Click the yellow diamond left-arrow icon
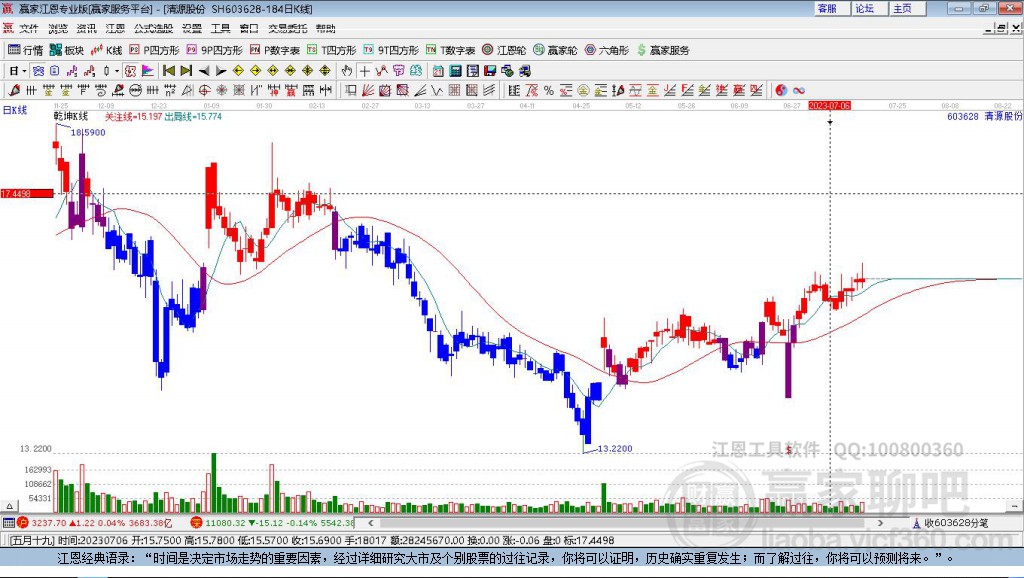Image resolution: width=1024 pixels, height=578 pixels. [238, 71]
